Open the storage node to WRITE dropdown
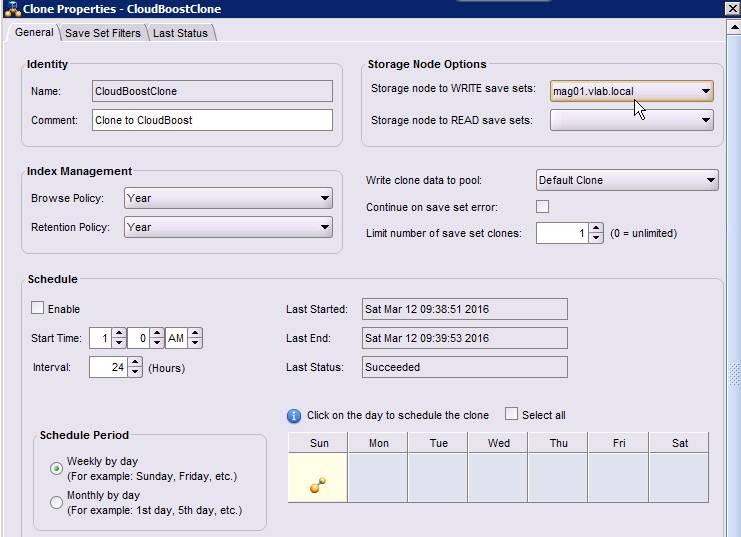Screen dimensions: 741x537 tap(631, 91)
